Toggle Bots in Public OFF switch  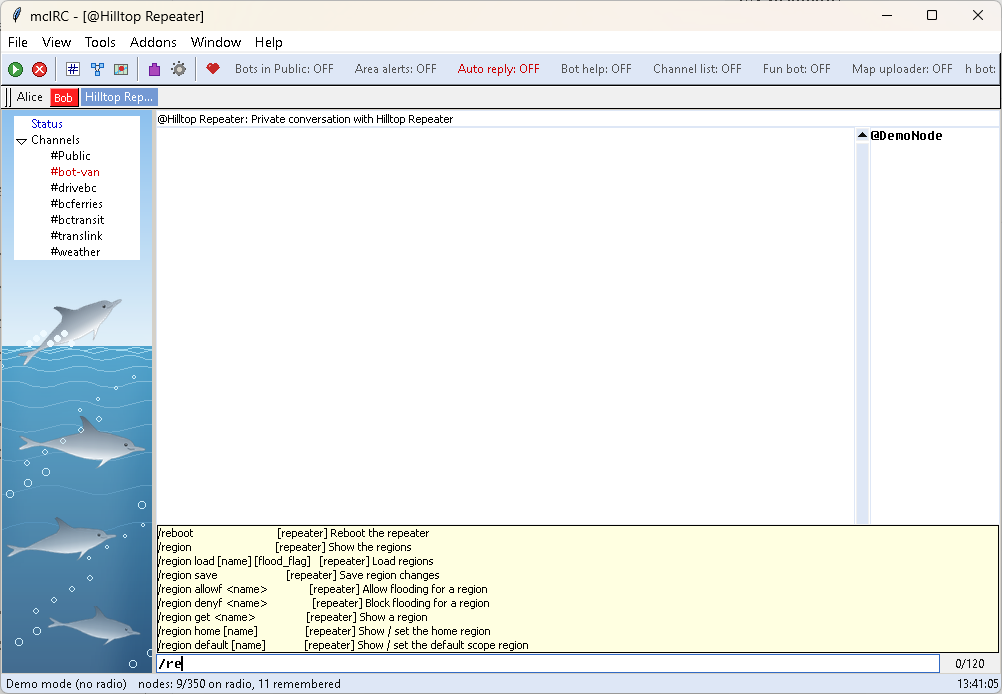point(284,69)
